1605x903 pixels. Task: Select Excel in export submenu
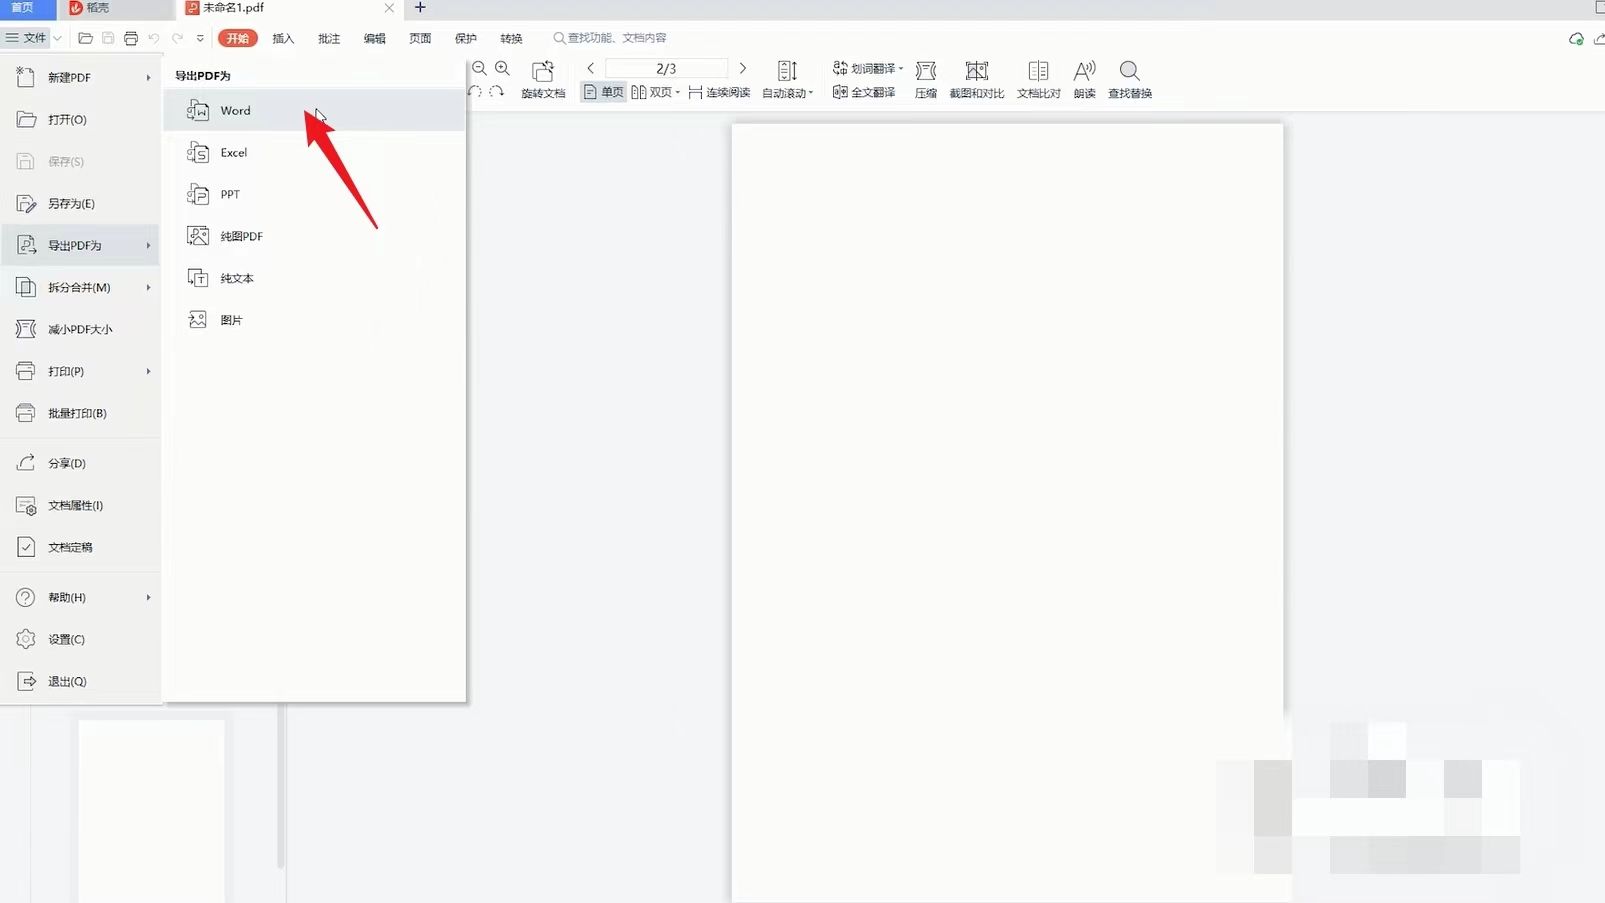click(234, 153)
